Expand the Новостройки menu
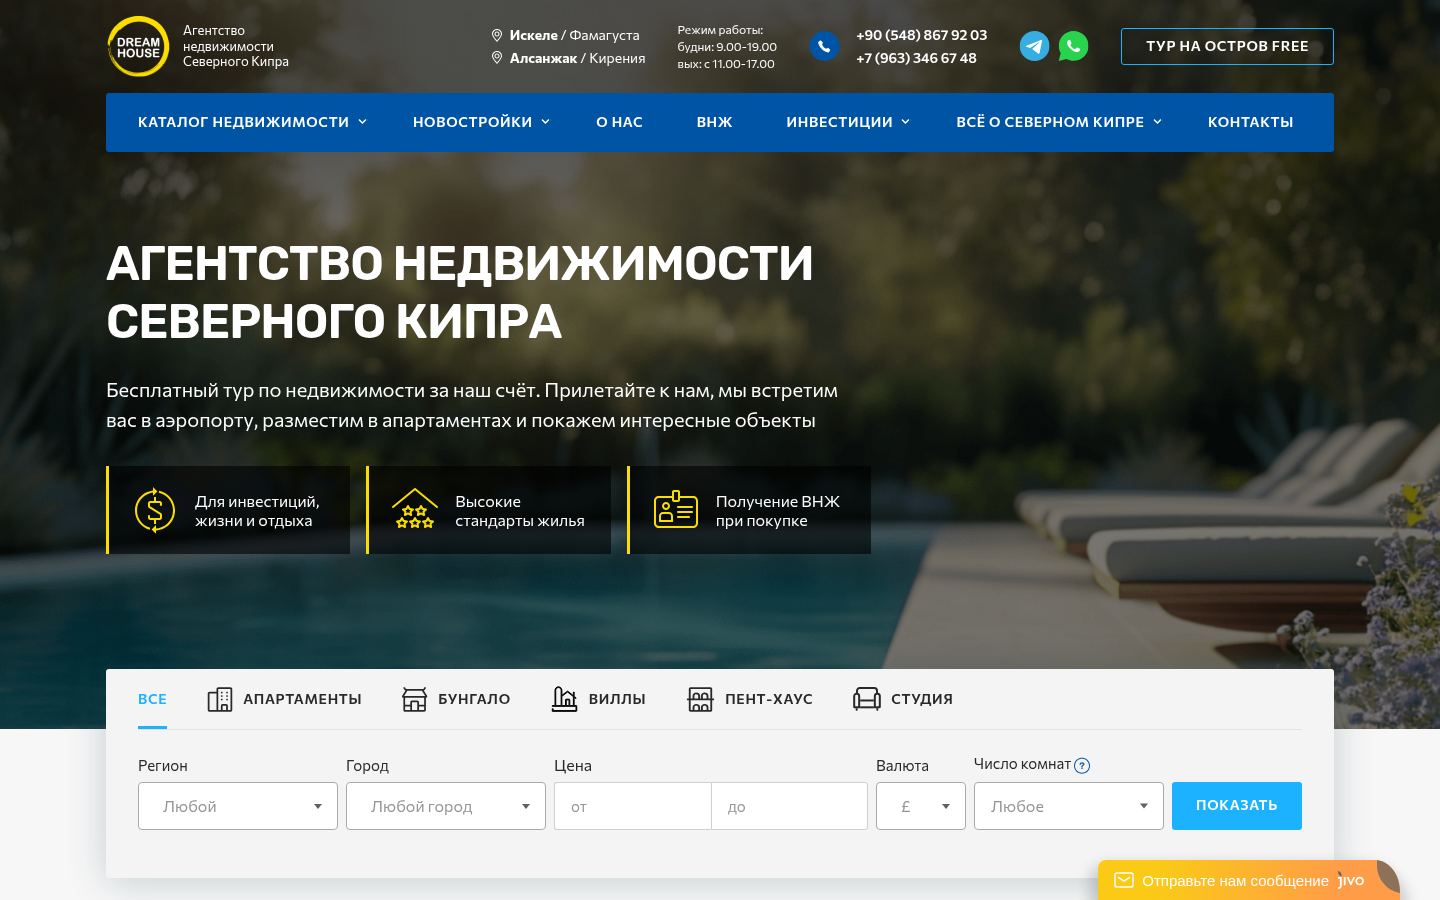 pyautogui.click(x=481, y=122)
